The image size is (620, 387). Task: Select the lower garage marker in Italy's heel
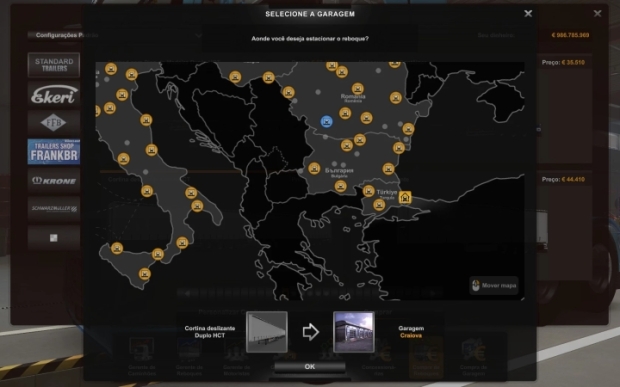pos(197,206)
